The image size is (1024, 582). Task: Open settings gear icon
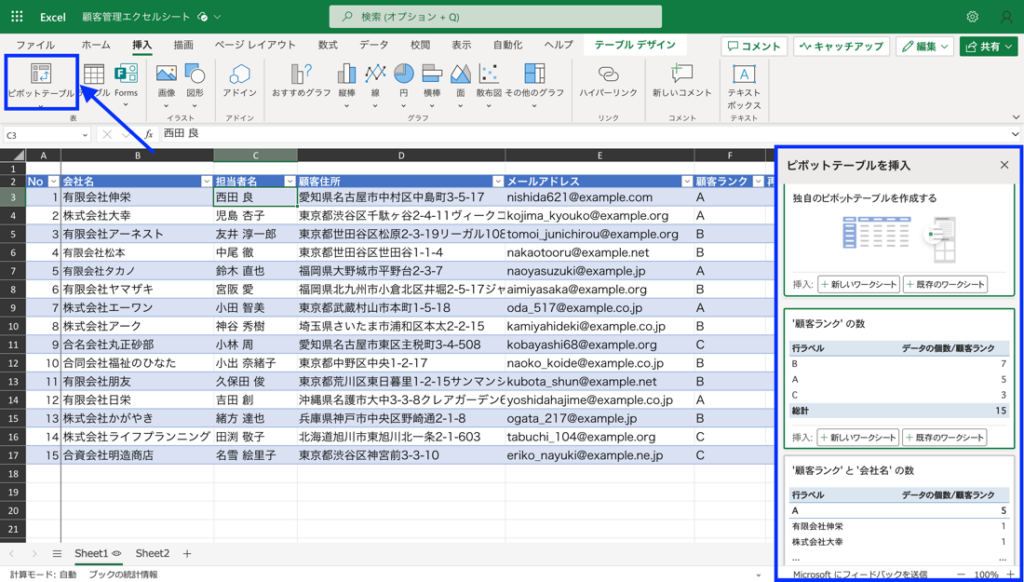(x=972, y=17)
